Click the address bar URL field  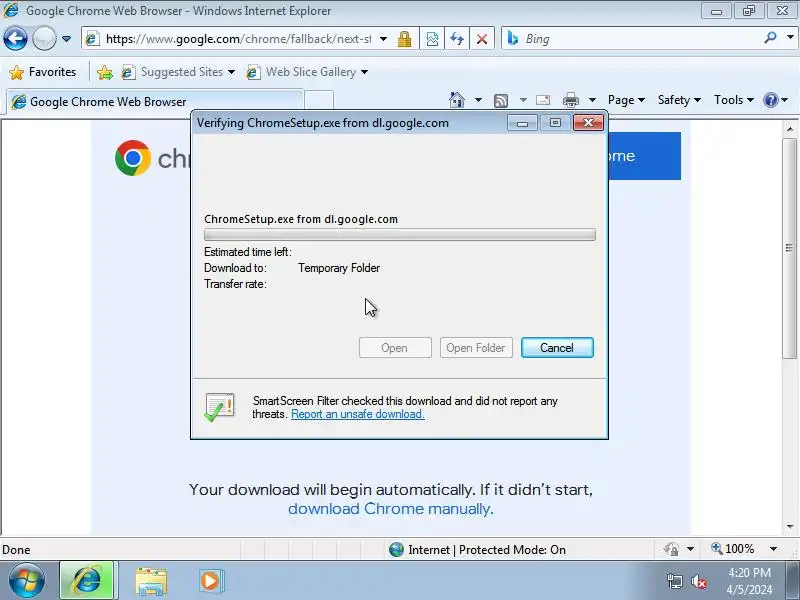[x=238, y=39]
